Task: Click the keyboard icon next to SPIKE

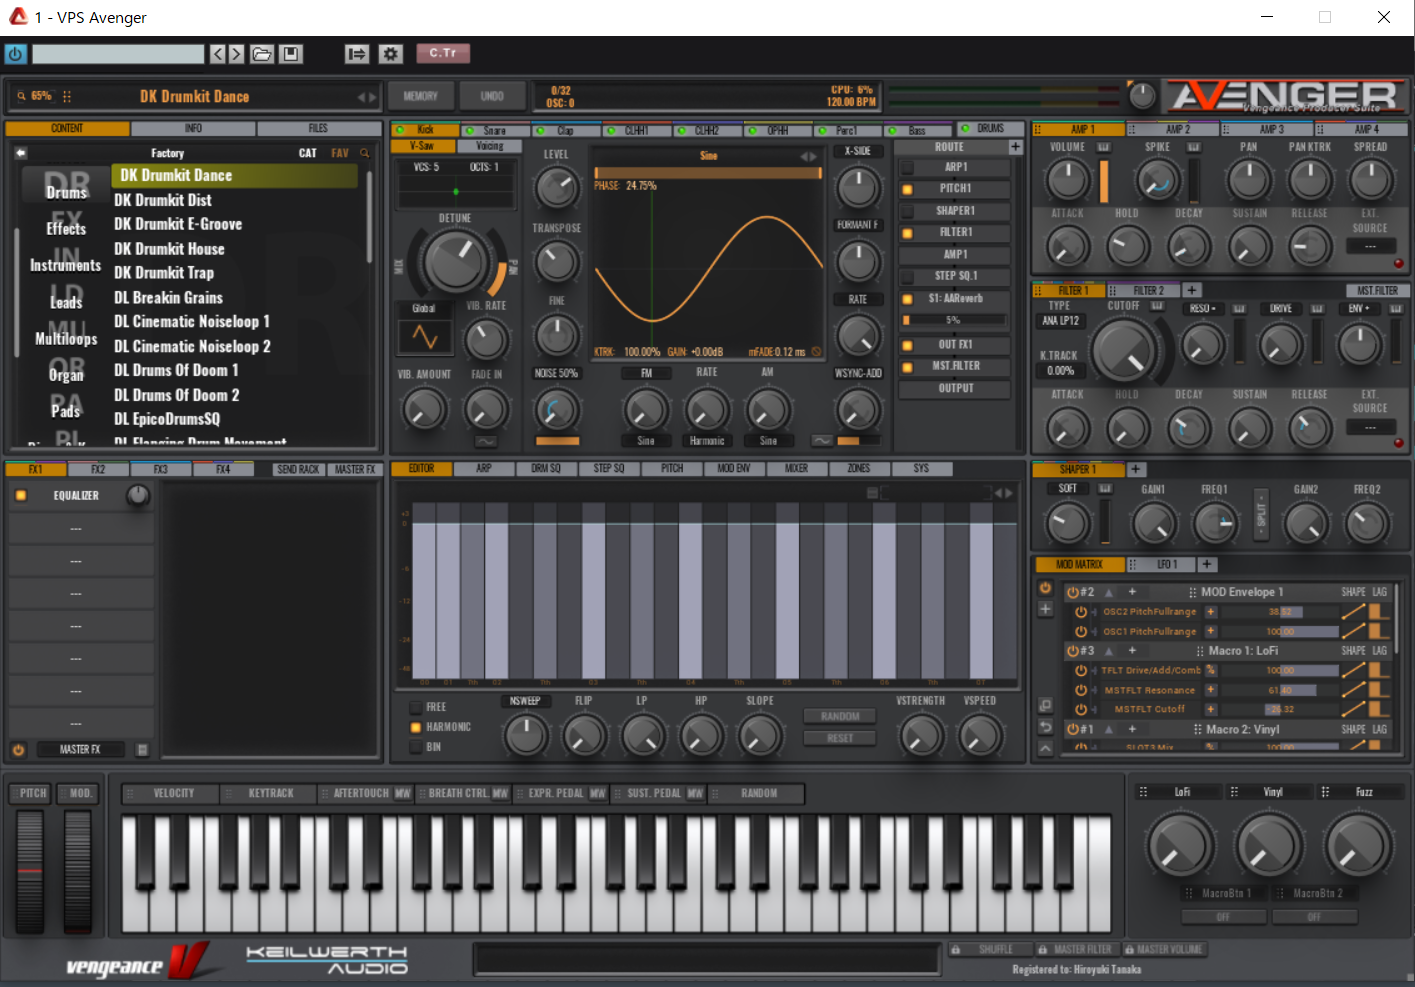Action: tap(1194, 147)
